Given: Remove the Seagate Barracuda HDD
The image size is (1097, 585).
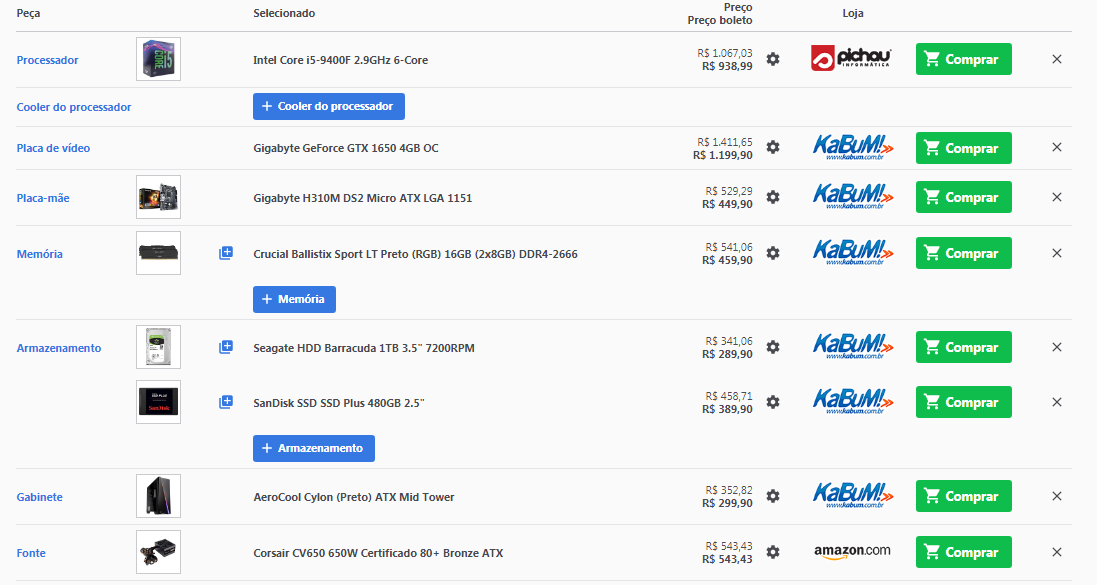Looking at the screenshot, I should pos(1056,347).
